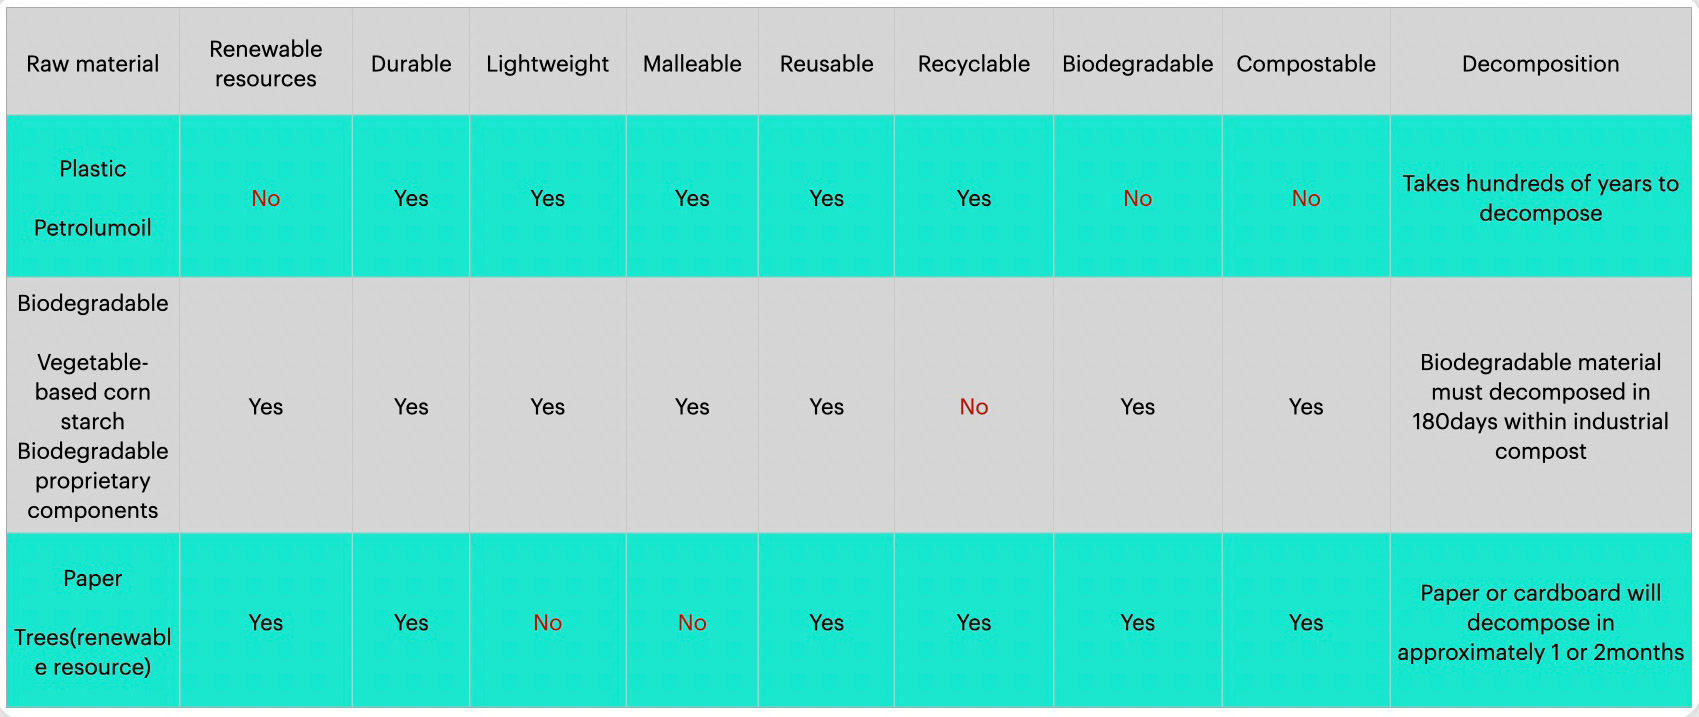Screen dimensions: 1699x717
Task: Click the 'approximately 1 or 2months' cell
Action: pyautogui.click(x=1541, y=621)
